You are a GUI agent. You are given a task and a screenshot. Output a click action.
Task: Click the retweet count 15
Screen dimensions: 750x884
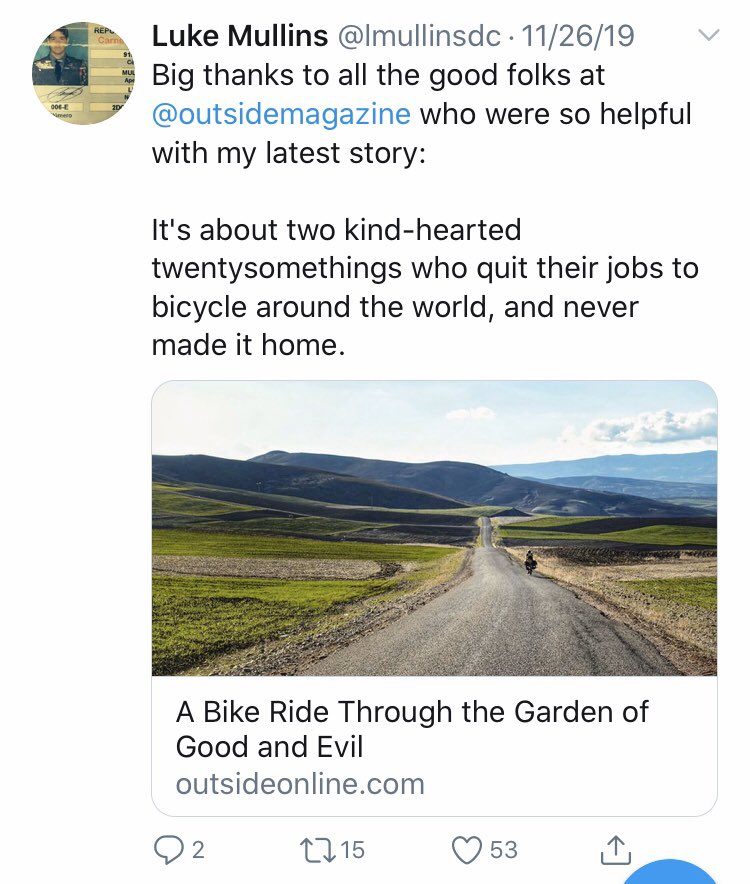pos(353,850)
